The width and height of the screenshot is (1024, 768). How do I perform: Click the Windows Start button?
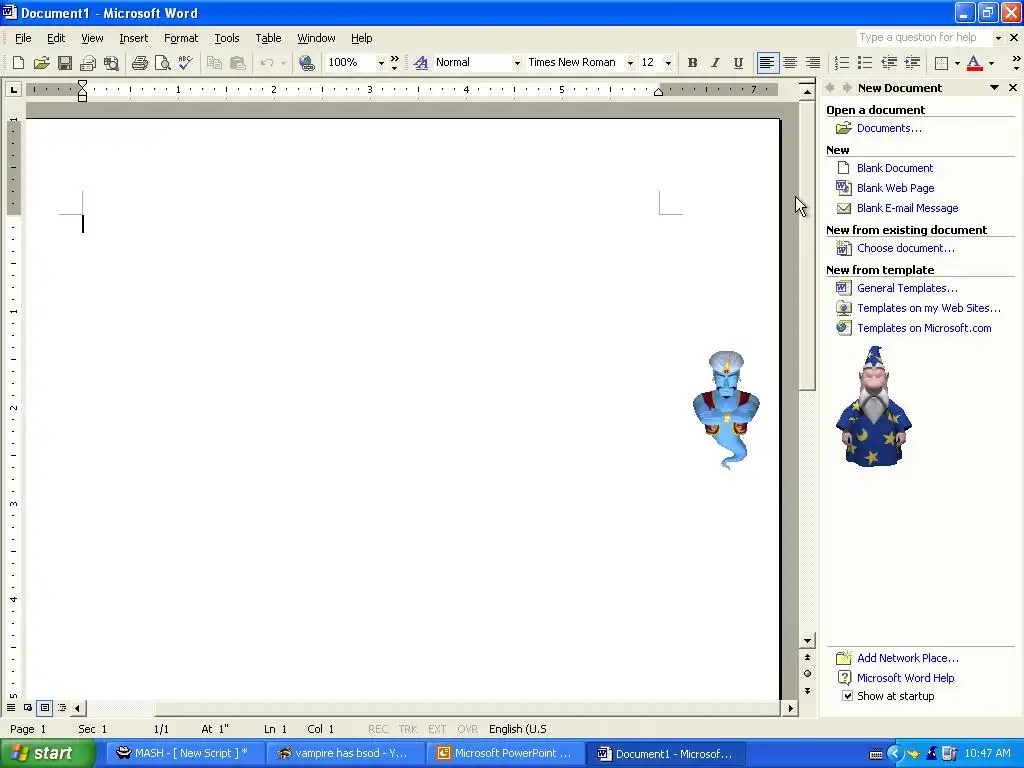47,753
